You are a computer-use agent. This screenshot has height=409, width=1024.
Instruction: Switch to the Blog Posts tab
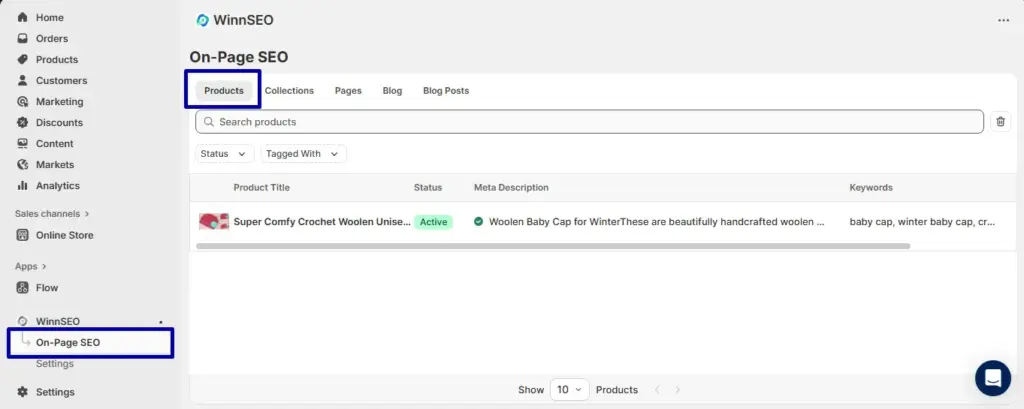click(x=446, y=90)
